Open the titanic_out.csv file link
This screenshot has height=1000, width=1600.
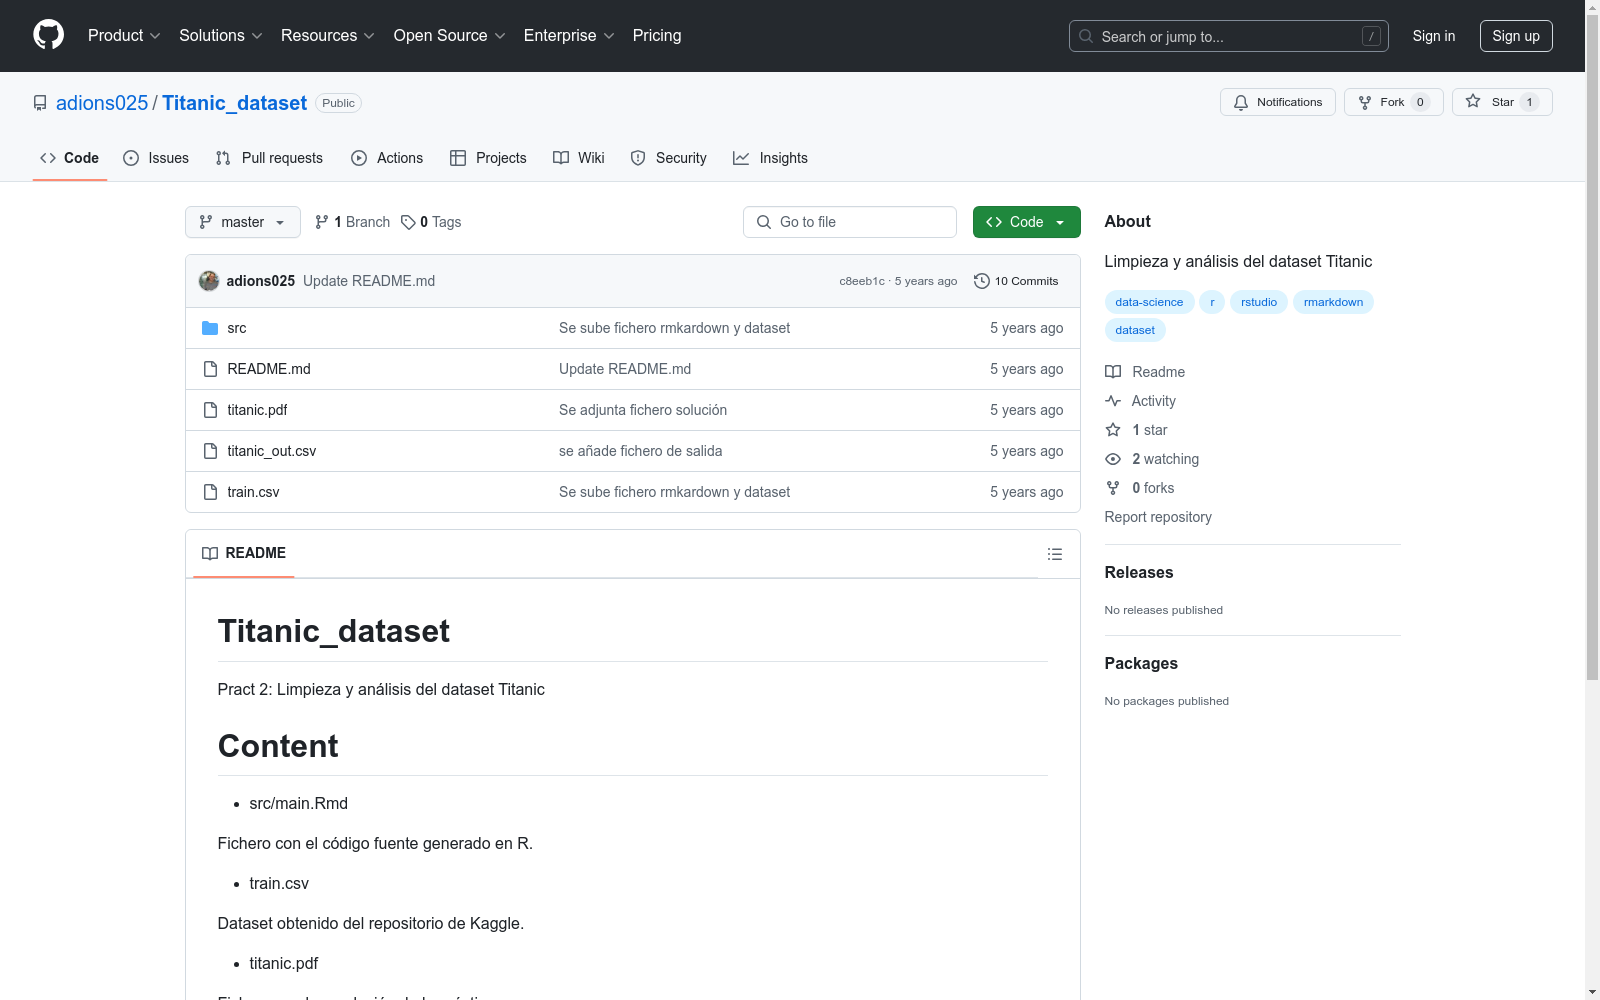(x=272, y=451)
